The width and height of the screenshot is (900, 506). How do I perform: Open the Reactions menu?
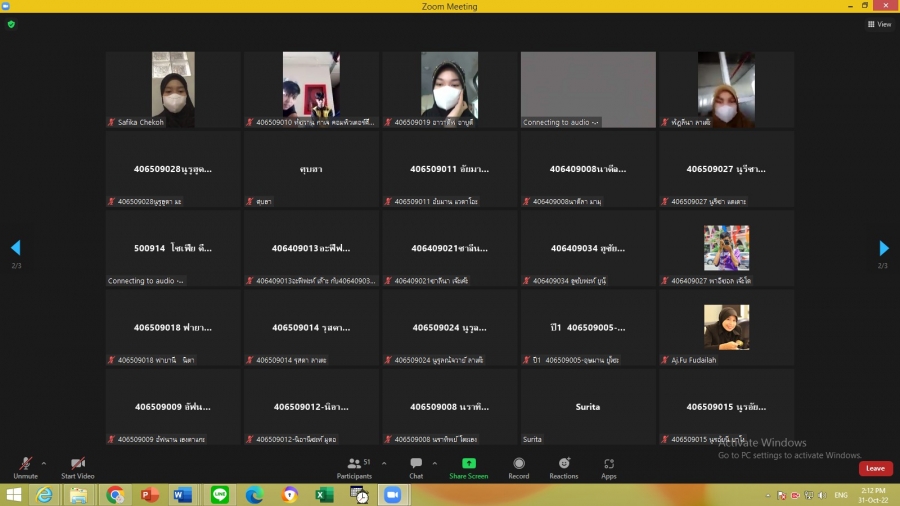564,465
